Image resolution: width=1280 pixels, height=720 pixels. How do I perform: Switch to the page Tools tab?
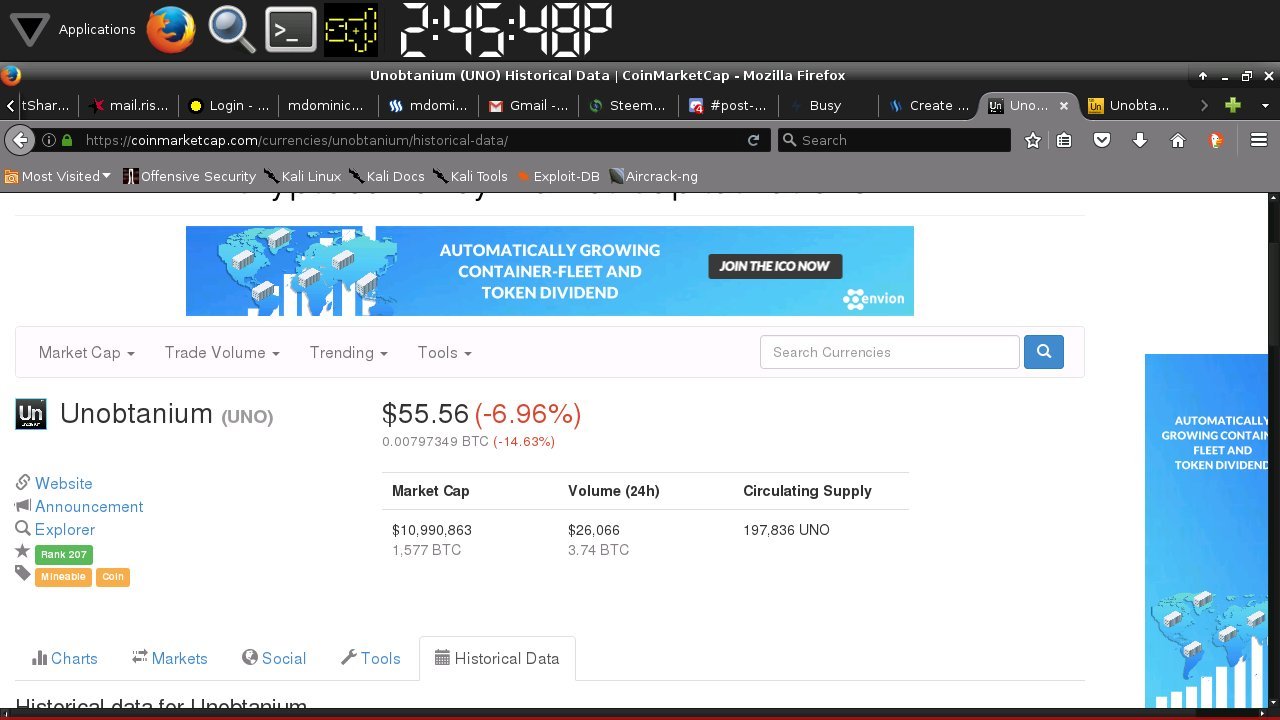[x=370, y=658]
